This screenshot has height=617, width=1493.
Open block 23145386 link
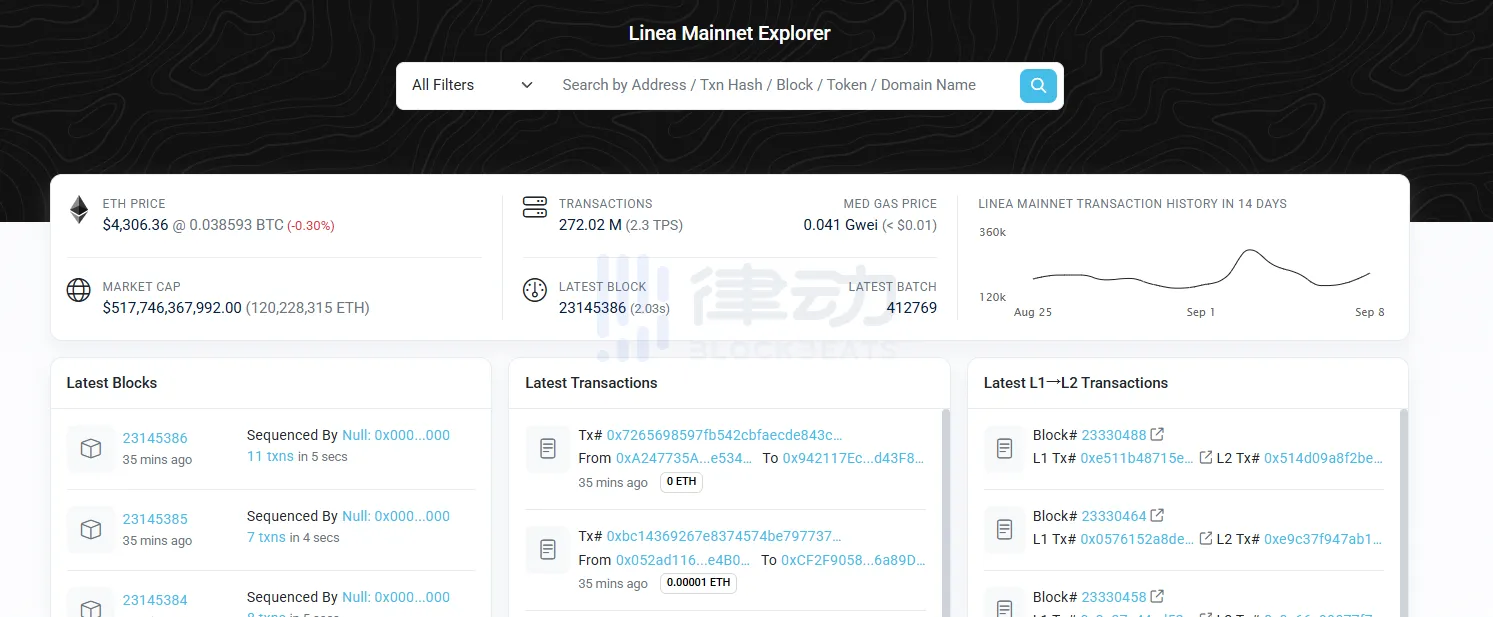point(155,438)
